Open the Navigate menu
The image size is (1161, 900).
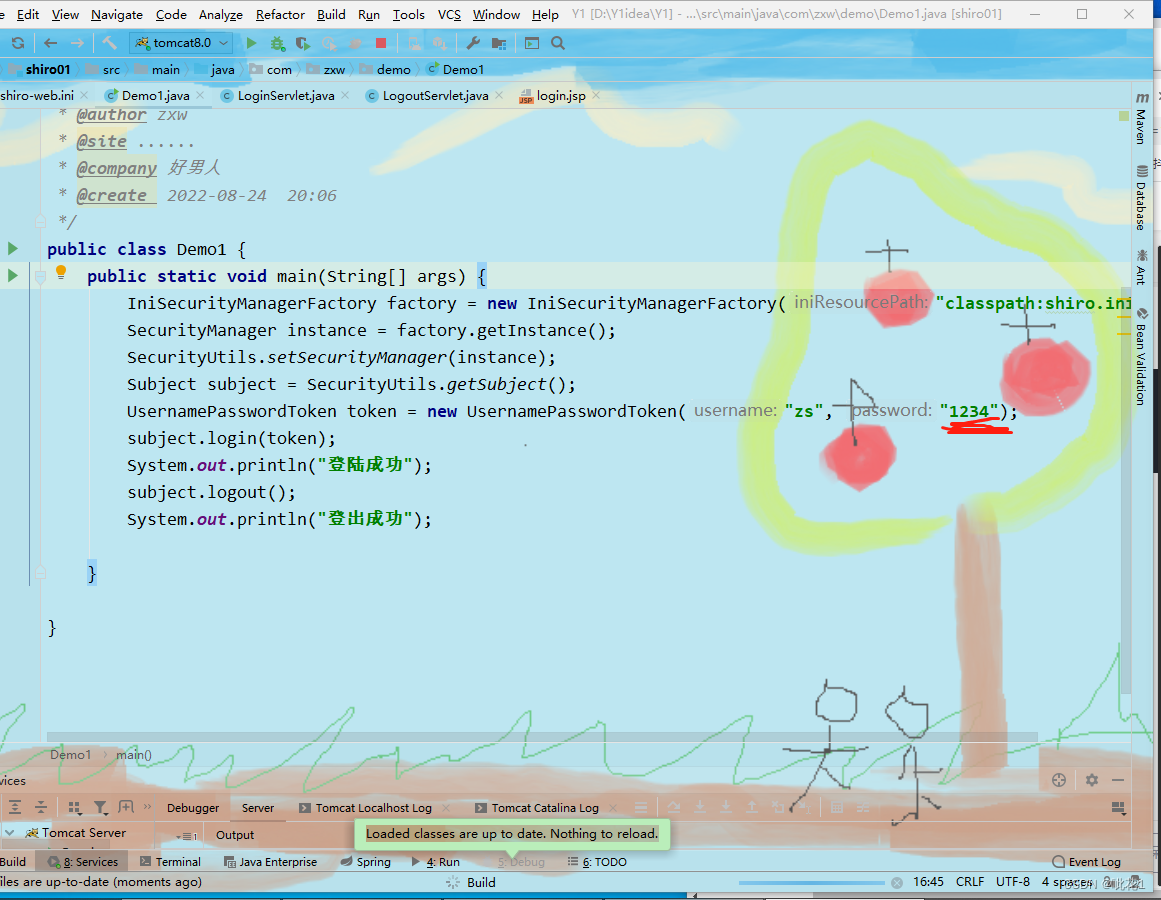117,15
